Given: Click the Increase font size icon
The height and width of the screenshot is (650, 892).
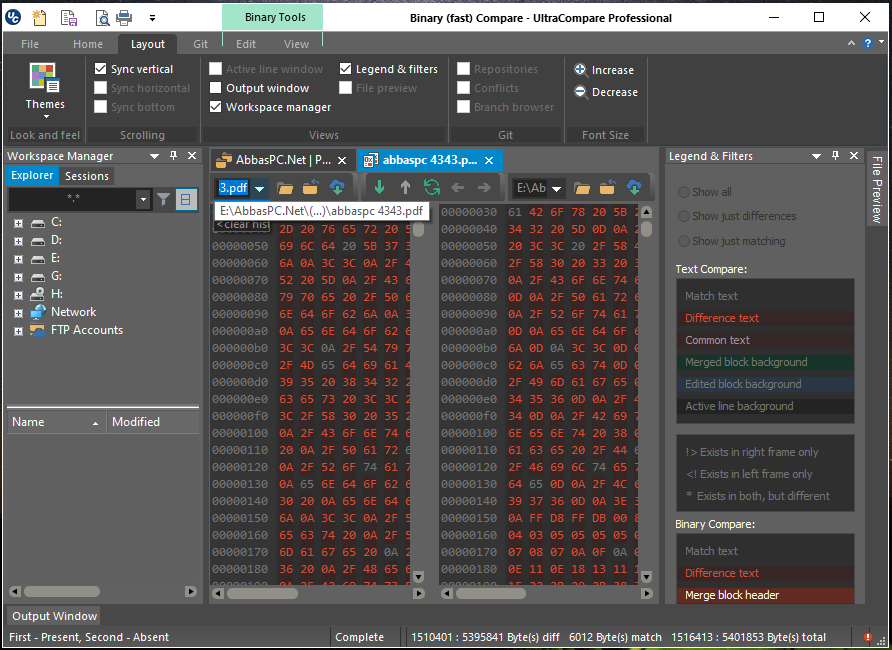Looking at the screenshot, I should [580, 69].
